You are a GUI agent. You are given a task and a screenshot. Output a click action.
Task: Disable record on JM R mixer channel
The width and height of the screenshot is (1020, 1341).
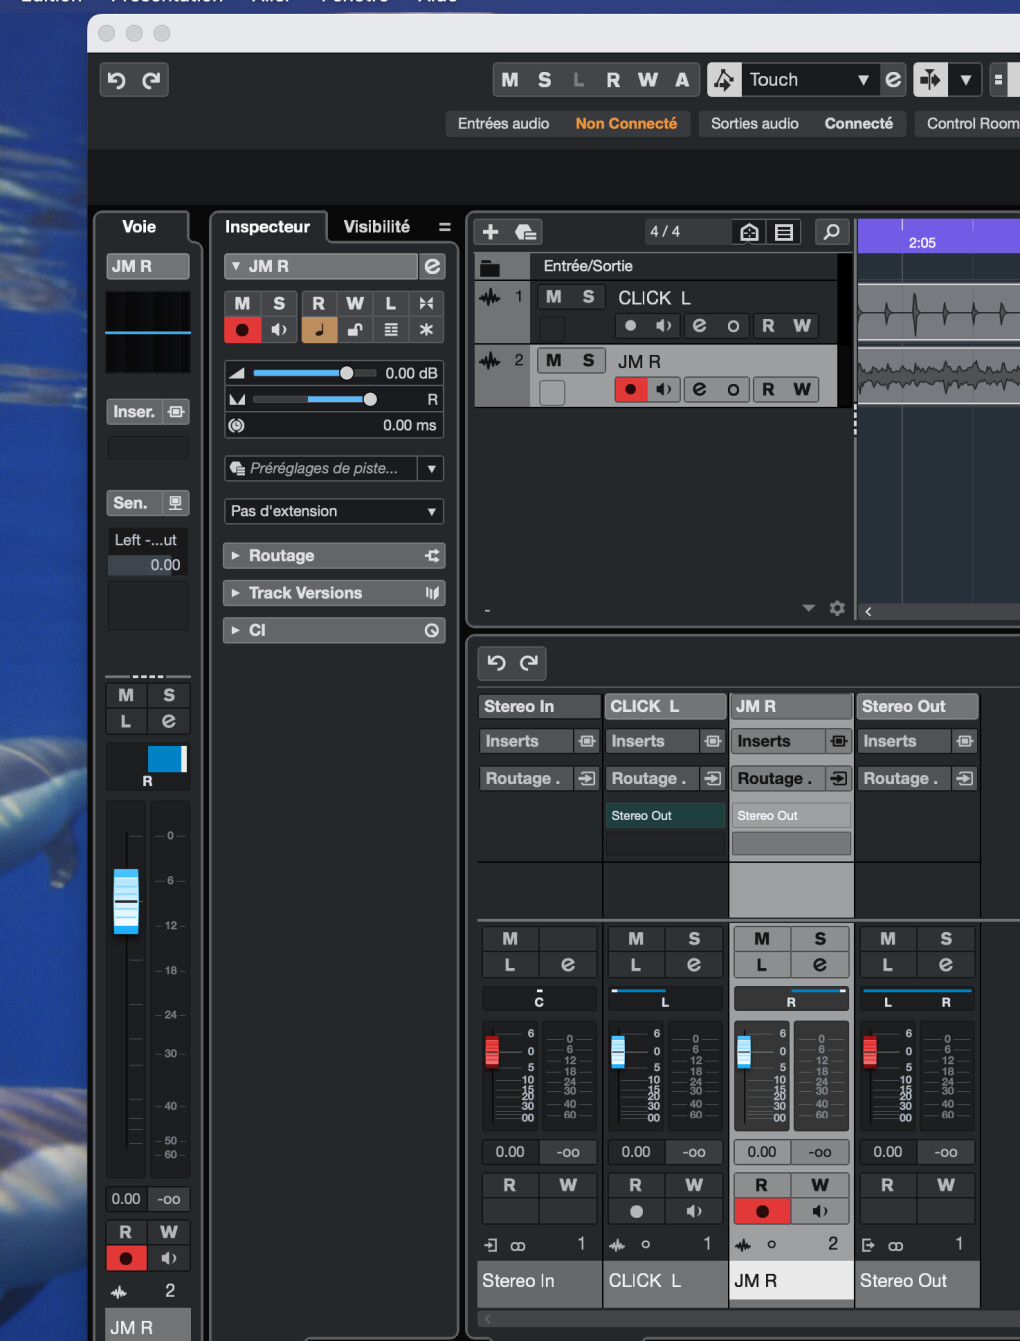click(762, 1211)
